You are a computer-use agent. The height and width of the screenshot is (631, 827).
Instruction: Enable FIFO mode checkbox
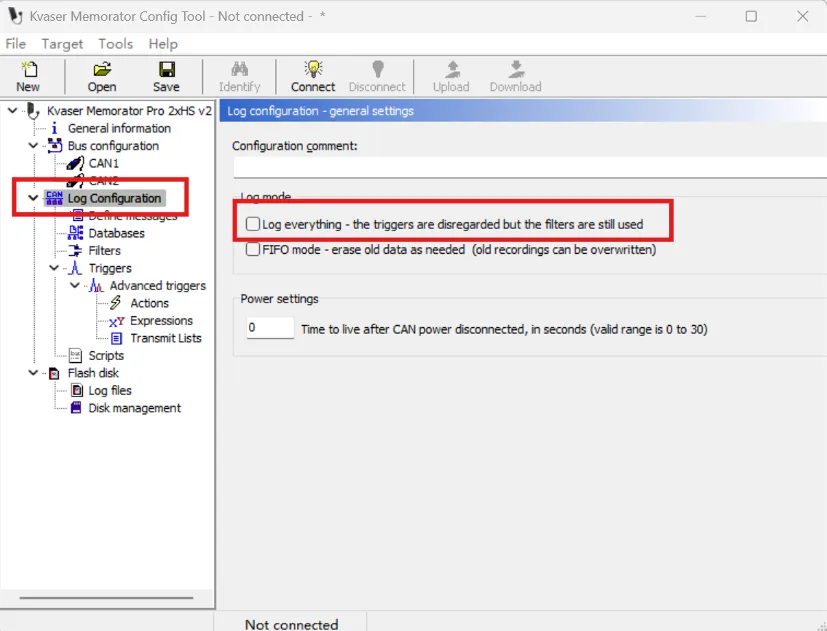(x=253, y=249)
